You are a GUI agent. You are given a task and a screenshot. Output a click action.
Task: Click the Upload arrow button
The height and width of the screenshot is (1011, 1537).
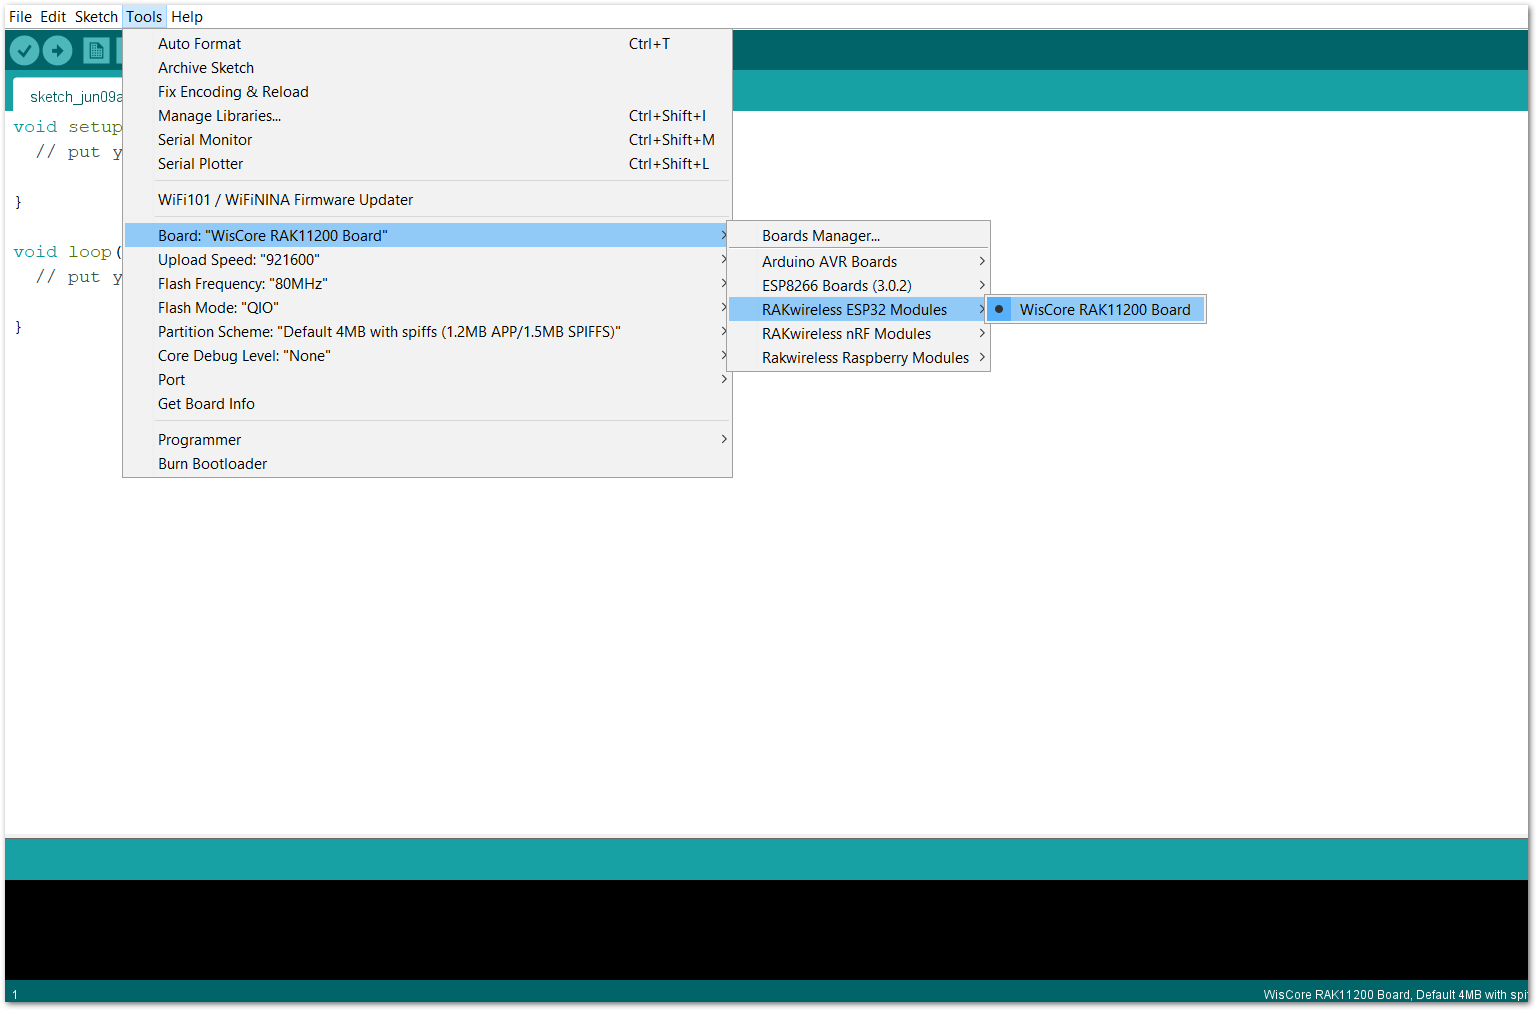(x=58, y=50)
